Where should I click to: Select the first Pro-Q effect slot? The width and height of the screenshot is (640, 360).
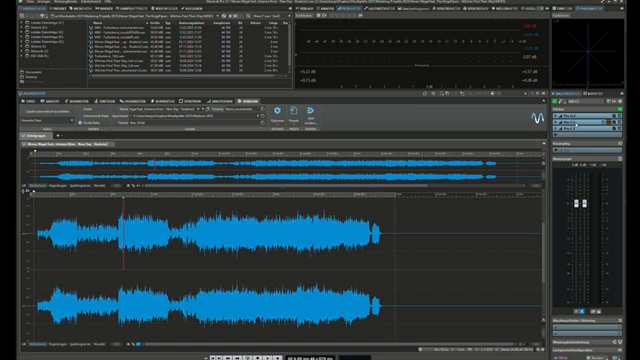[587, 116]
